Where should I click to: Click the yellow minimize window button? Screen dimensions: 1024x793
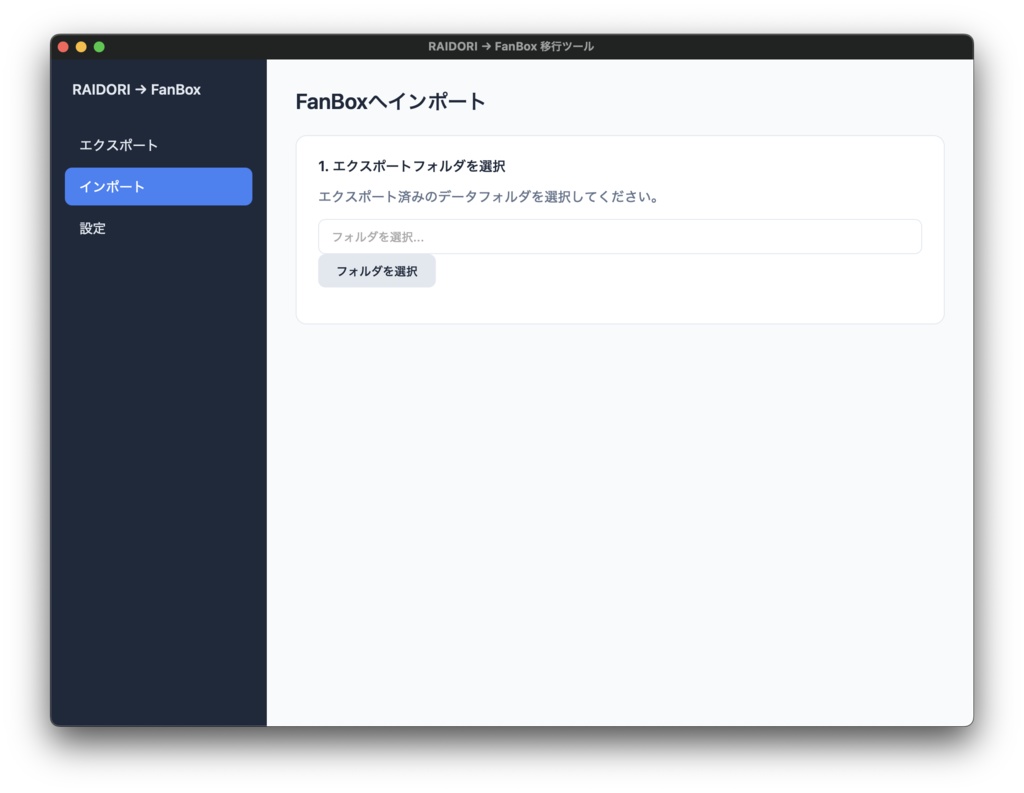tap(80, 46)
